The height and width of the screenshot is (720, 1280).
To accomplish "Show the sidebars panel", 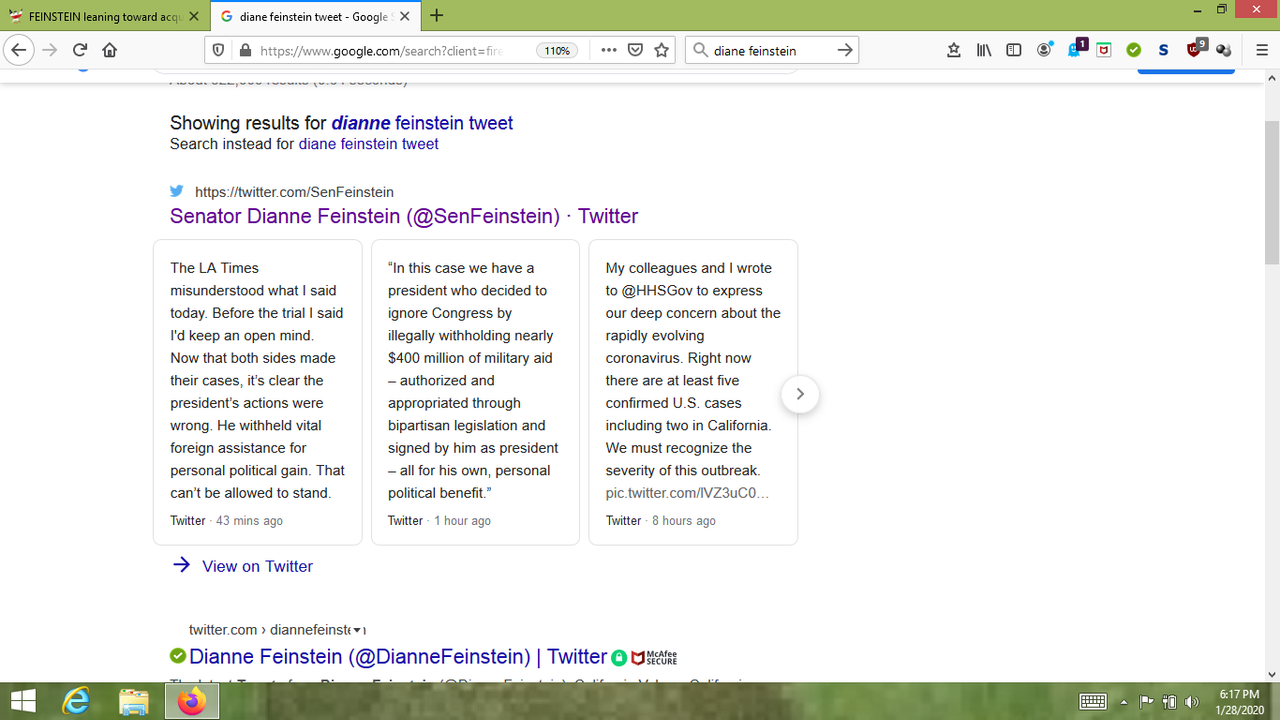I will coord(1014,50).
